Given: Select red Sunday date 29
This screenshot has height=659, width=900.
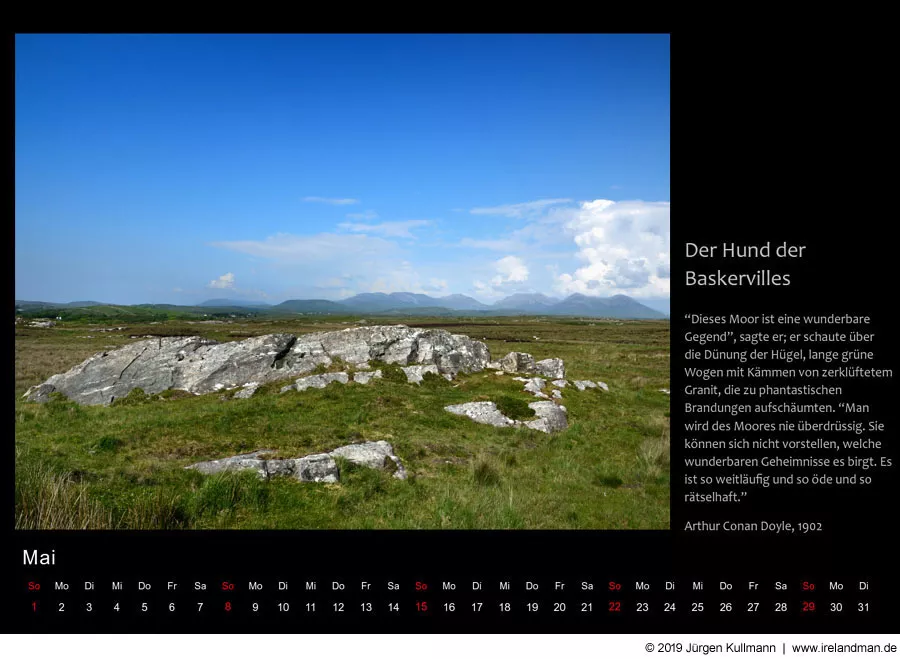Looking at the screenshot, I should 808,607.
